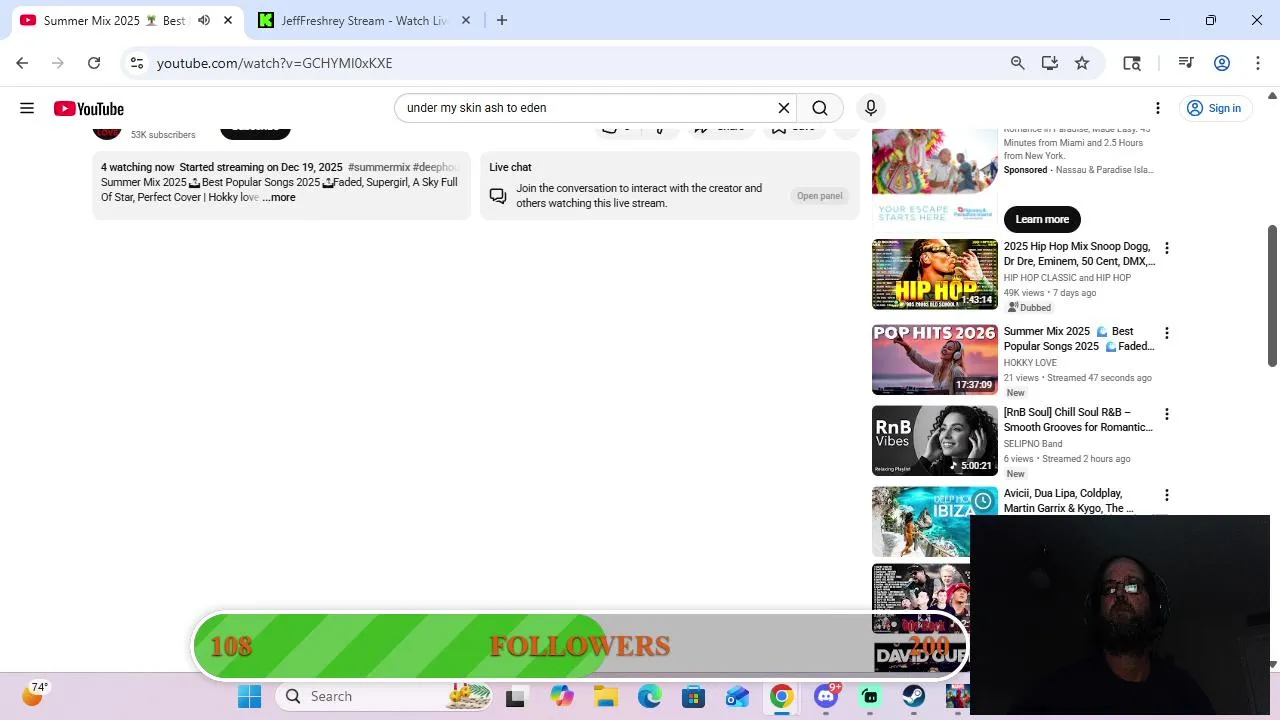Bookmark this page with the star
This screenshot has height=720, width=1280.
[1082, 63]
